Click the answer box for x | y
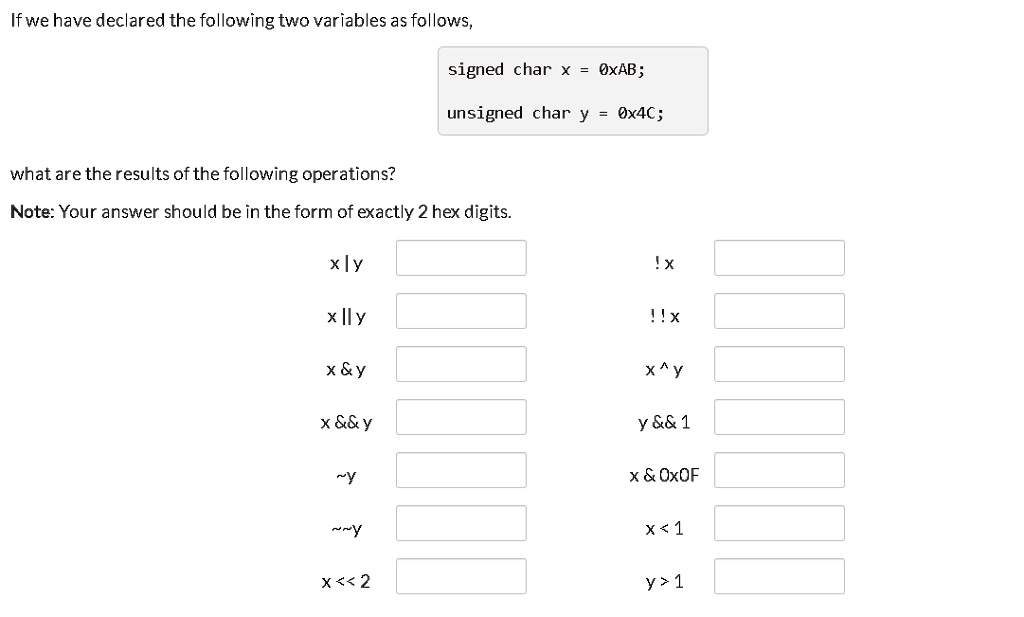Viewport: 1024px width, 617px height. [461, 258]
